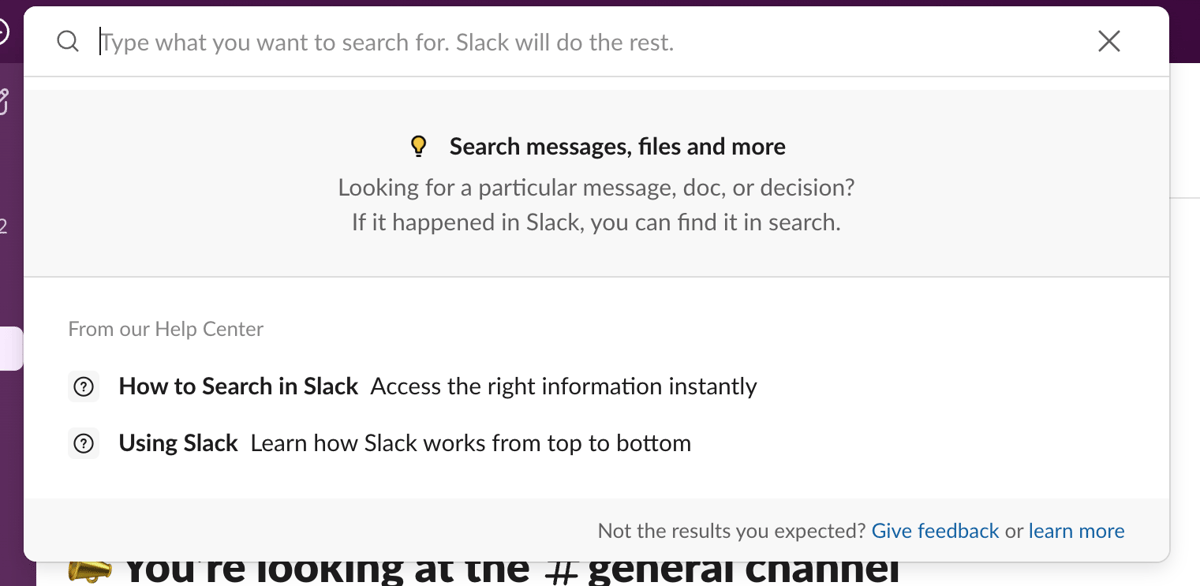Click the megaphone emoji near the channel banner
The height and width of the screenshot is (586, 1200).
pyautogui.click(x=92, y=570)
